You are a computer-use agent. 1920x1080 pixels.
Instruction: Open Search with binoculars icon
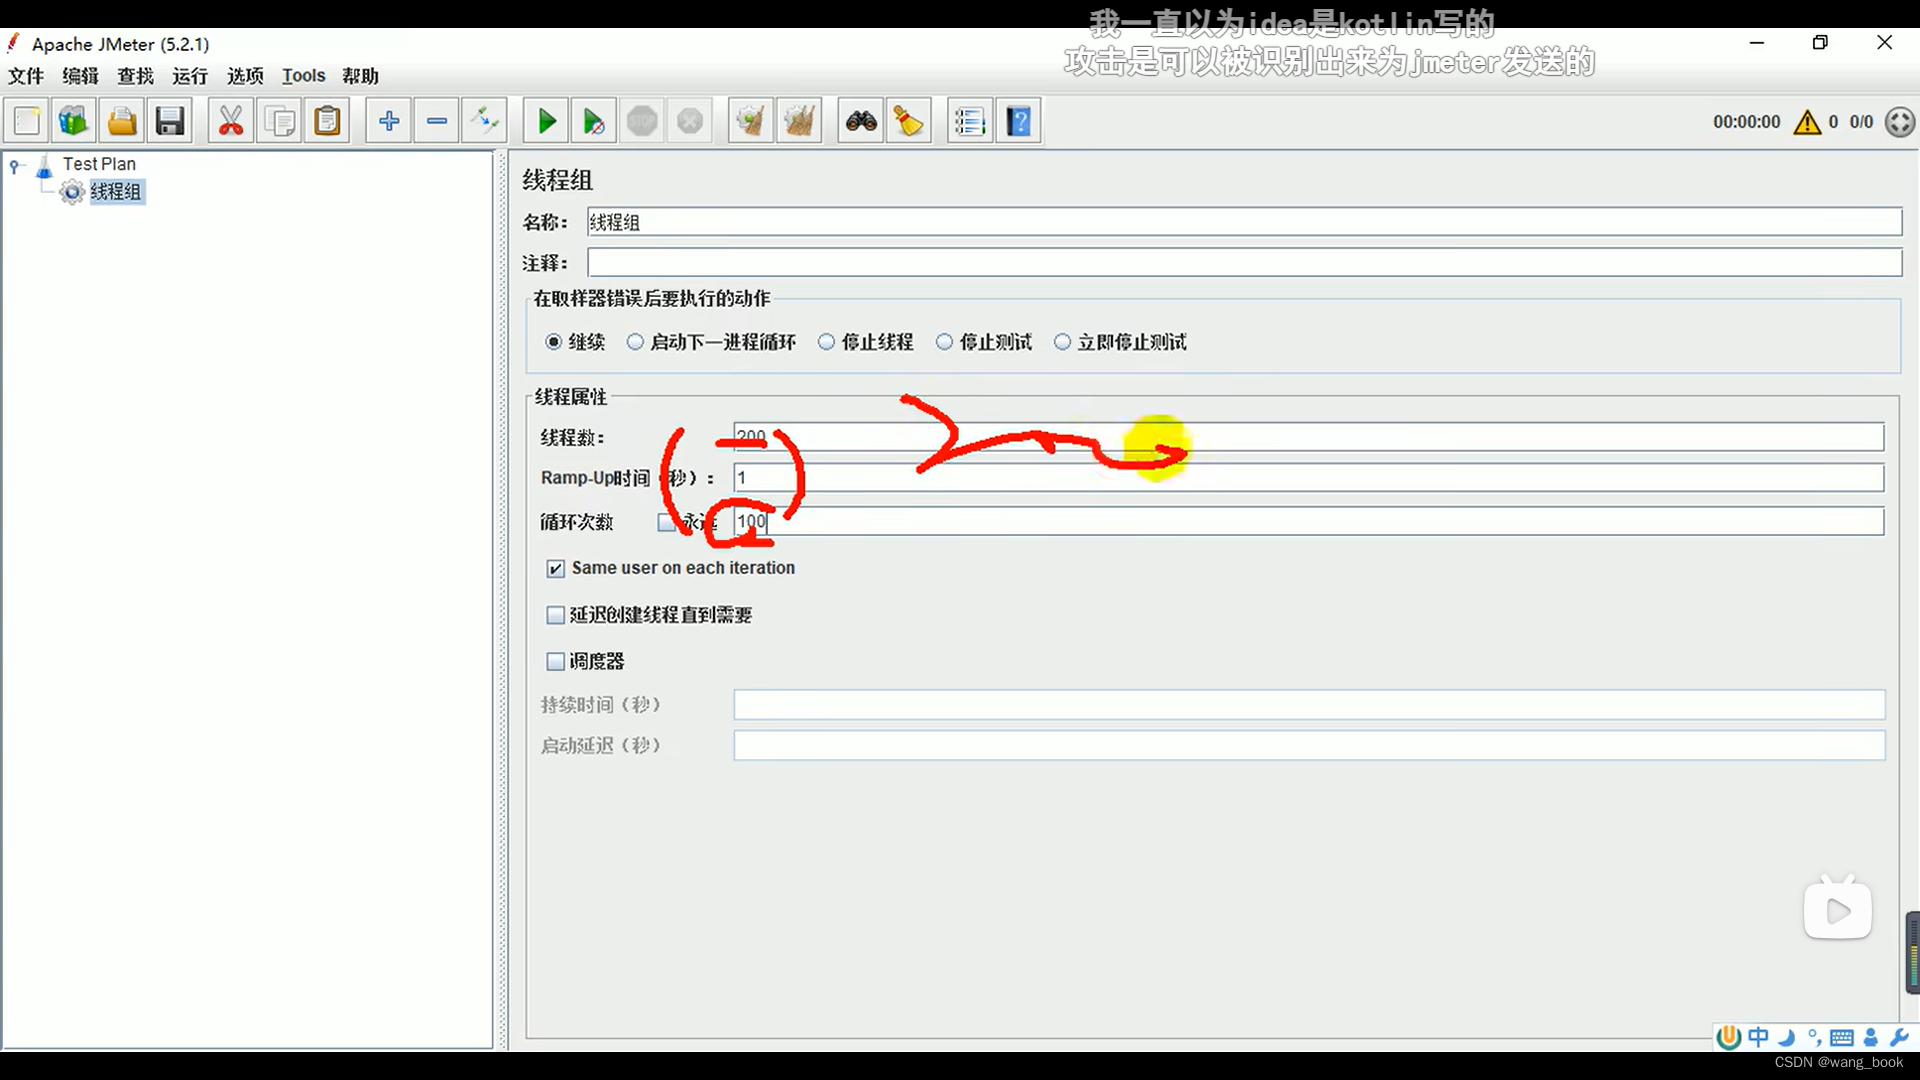(861, 122)
